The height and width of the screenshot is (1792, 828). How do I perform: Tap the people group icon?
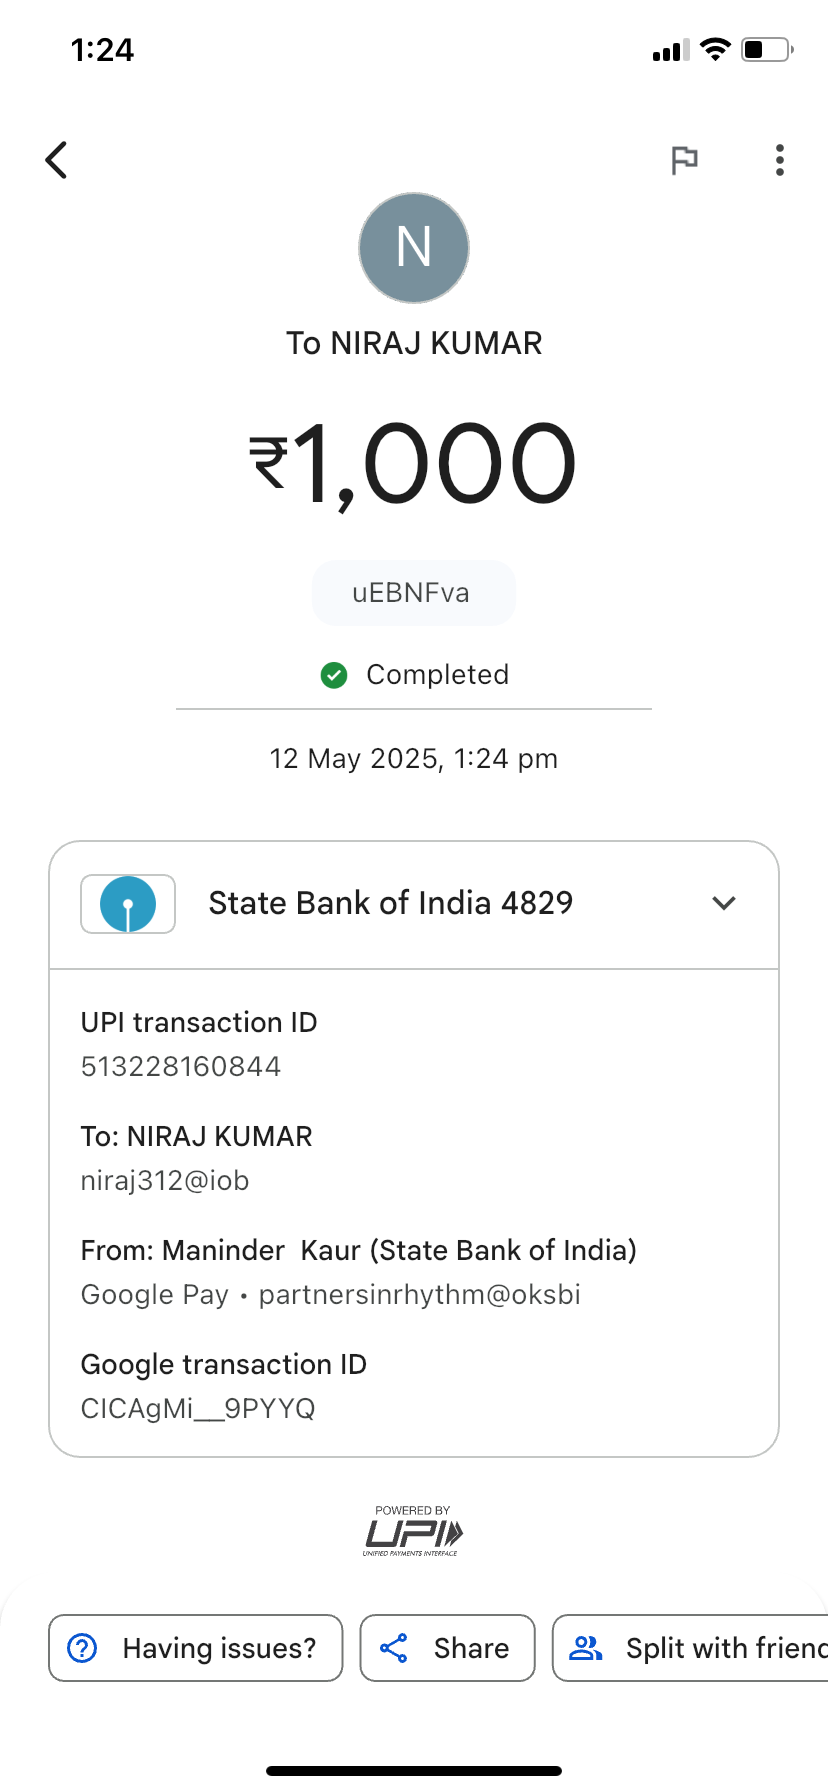point(586,1648)
